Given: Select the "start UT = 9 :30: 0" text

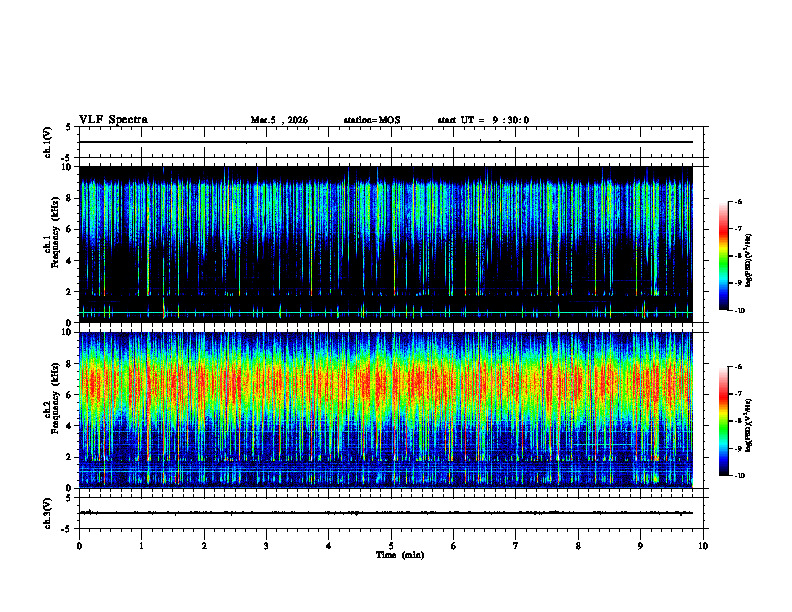Looking at the screenshot, I should point(483,120).
